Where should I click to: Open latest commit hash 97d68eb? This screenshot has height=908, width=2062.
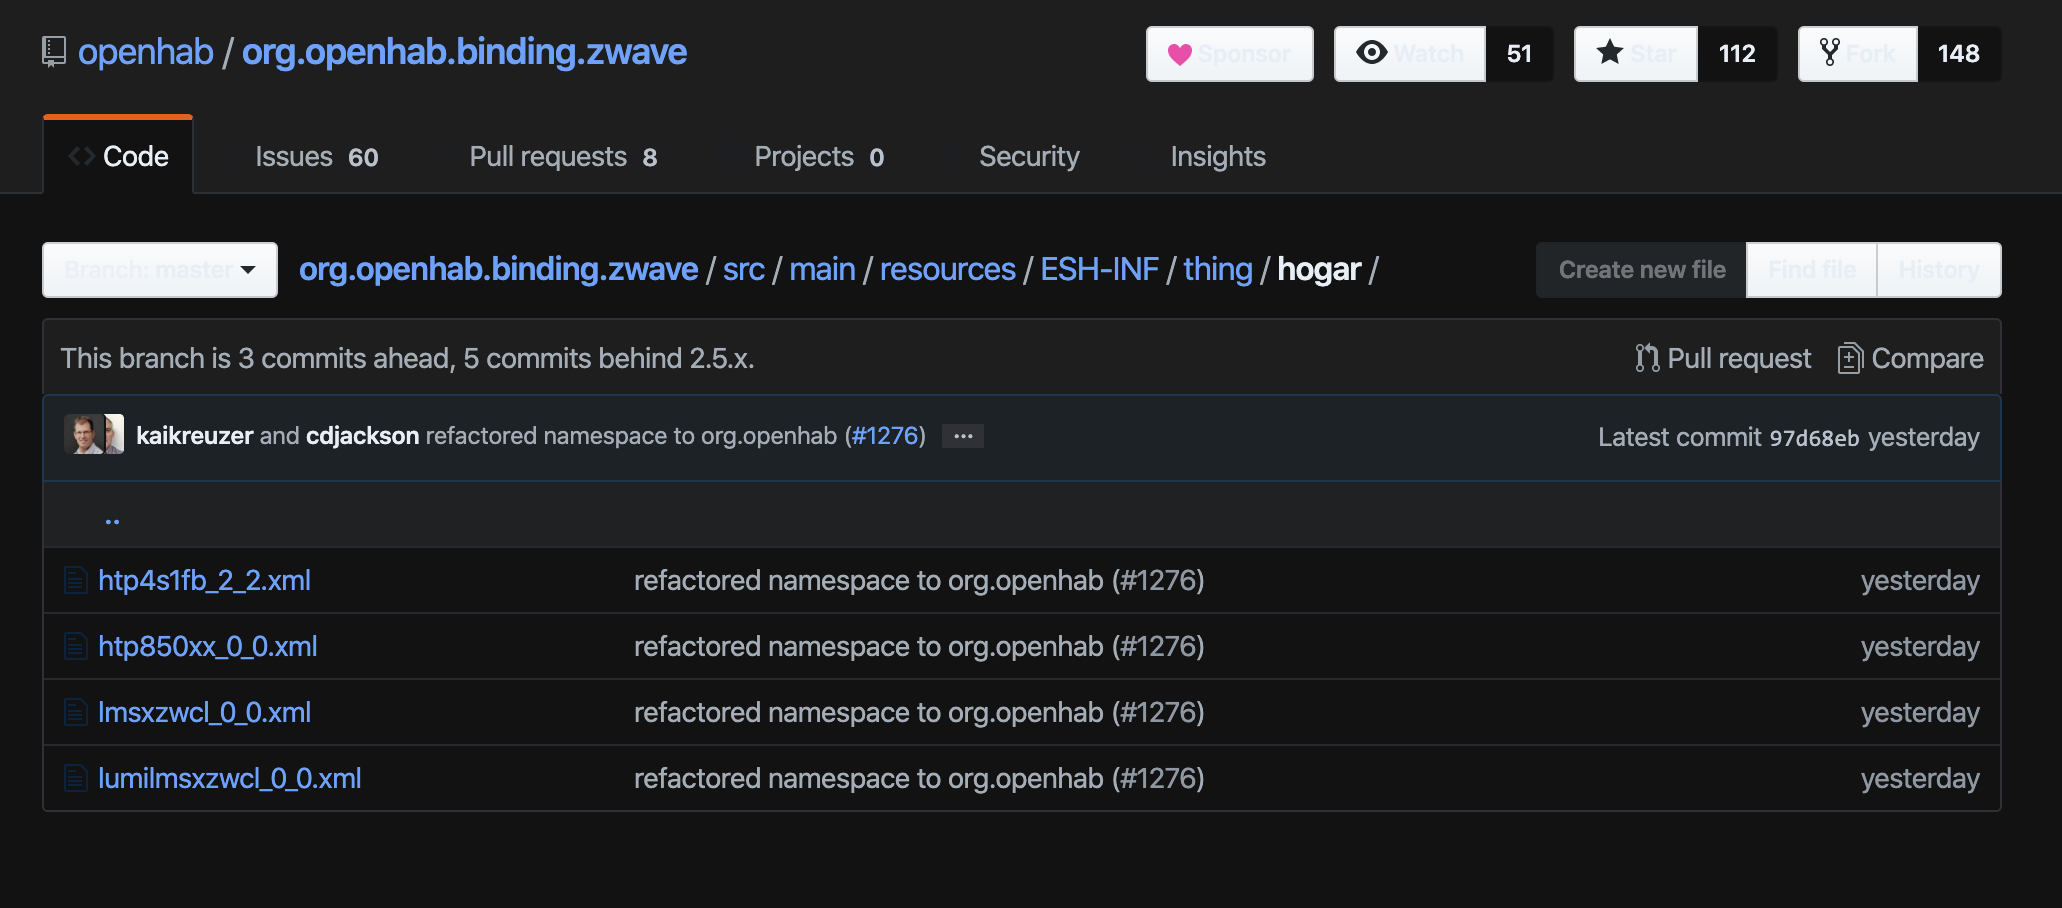coord(1814,438)
